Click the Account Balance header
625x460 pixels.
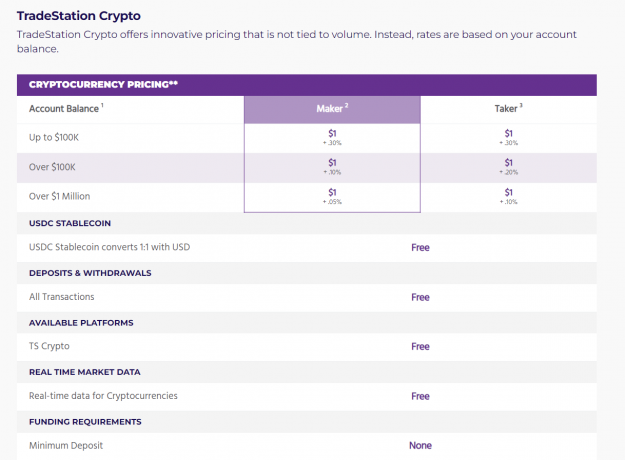(x=66, y=108)
